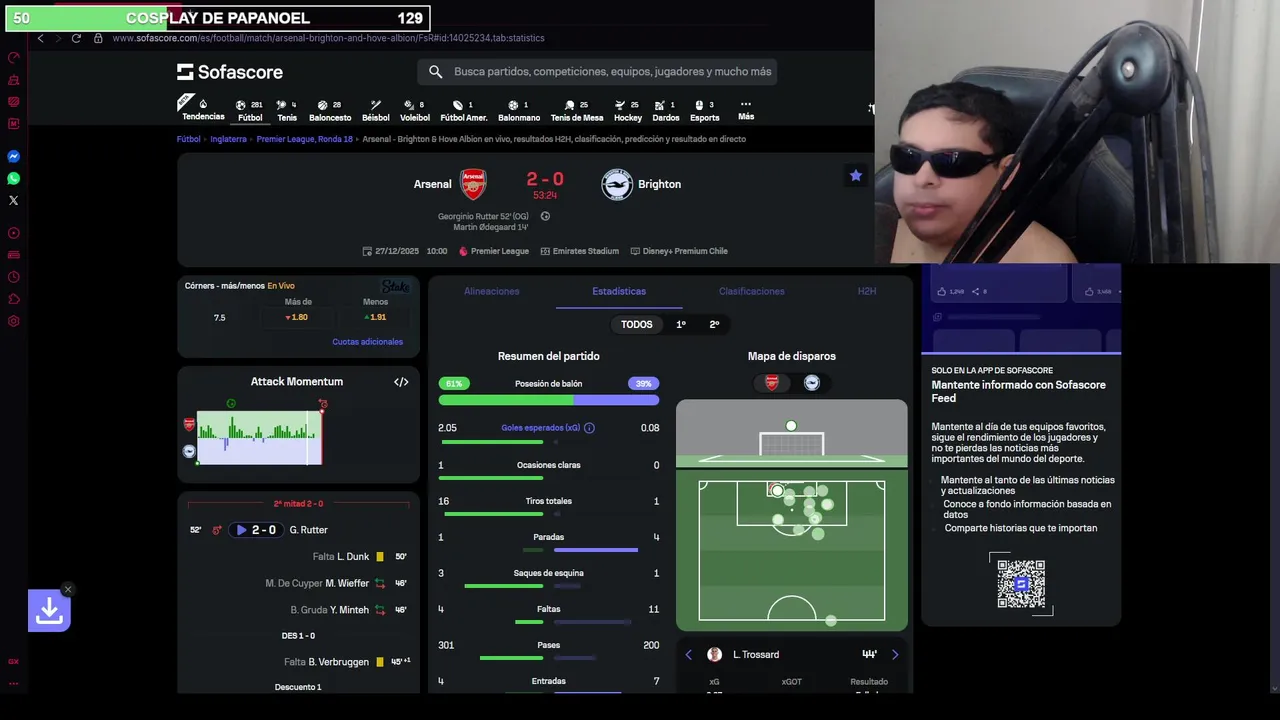1280x720 pixels.
Task: Open Messenger in the browser sidebar
Action: point(14,157)
